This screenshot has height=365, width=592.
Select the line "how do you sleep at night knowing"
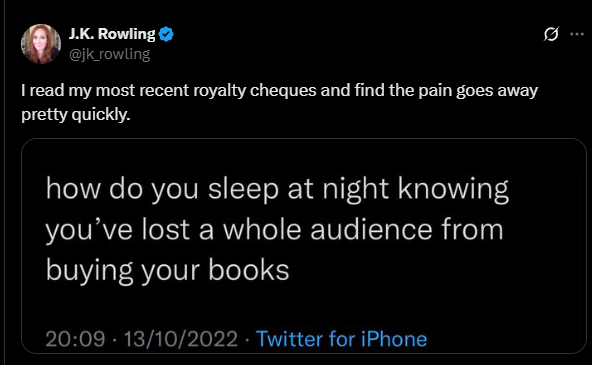[277, 189]
